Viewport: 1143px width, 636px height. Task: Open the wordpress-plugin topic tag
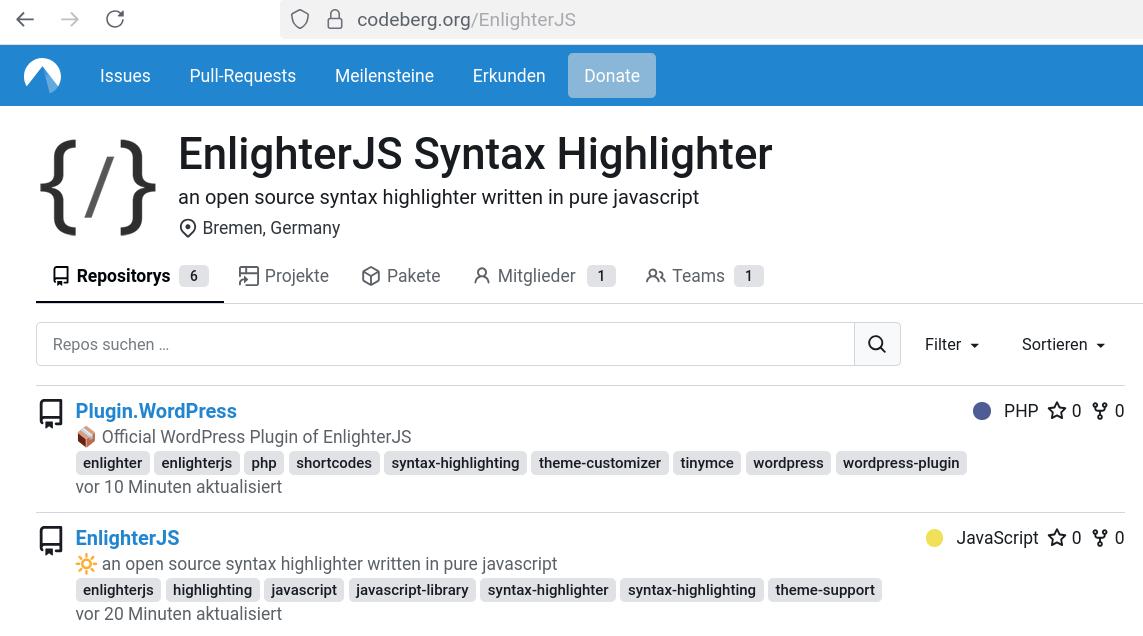pyautogui.click(x=901, y=463)
